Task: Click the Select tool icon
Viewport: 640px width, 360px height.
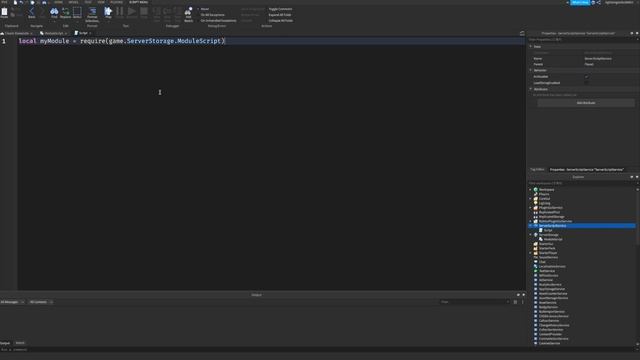Action: pyautogui.click(x=77, y=12)
